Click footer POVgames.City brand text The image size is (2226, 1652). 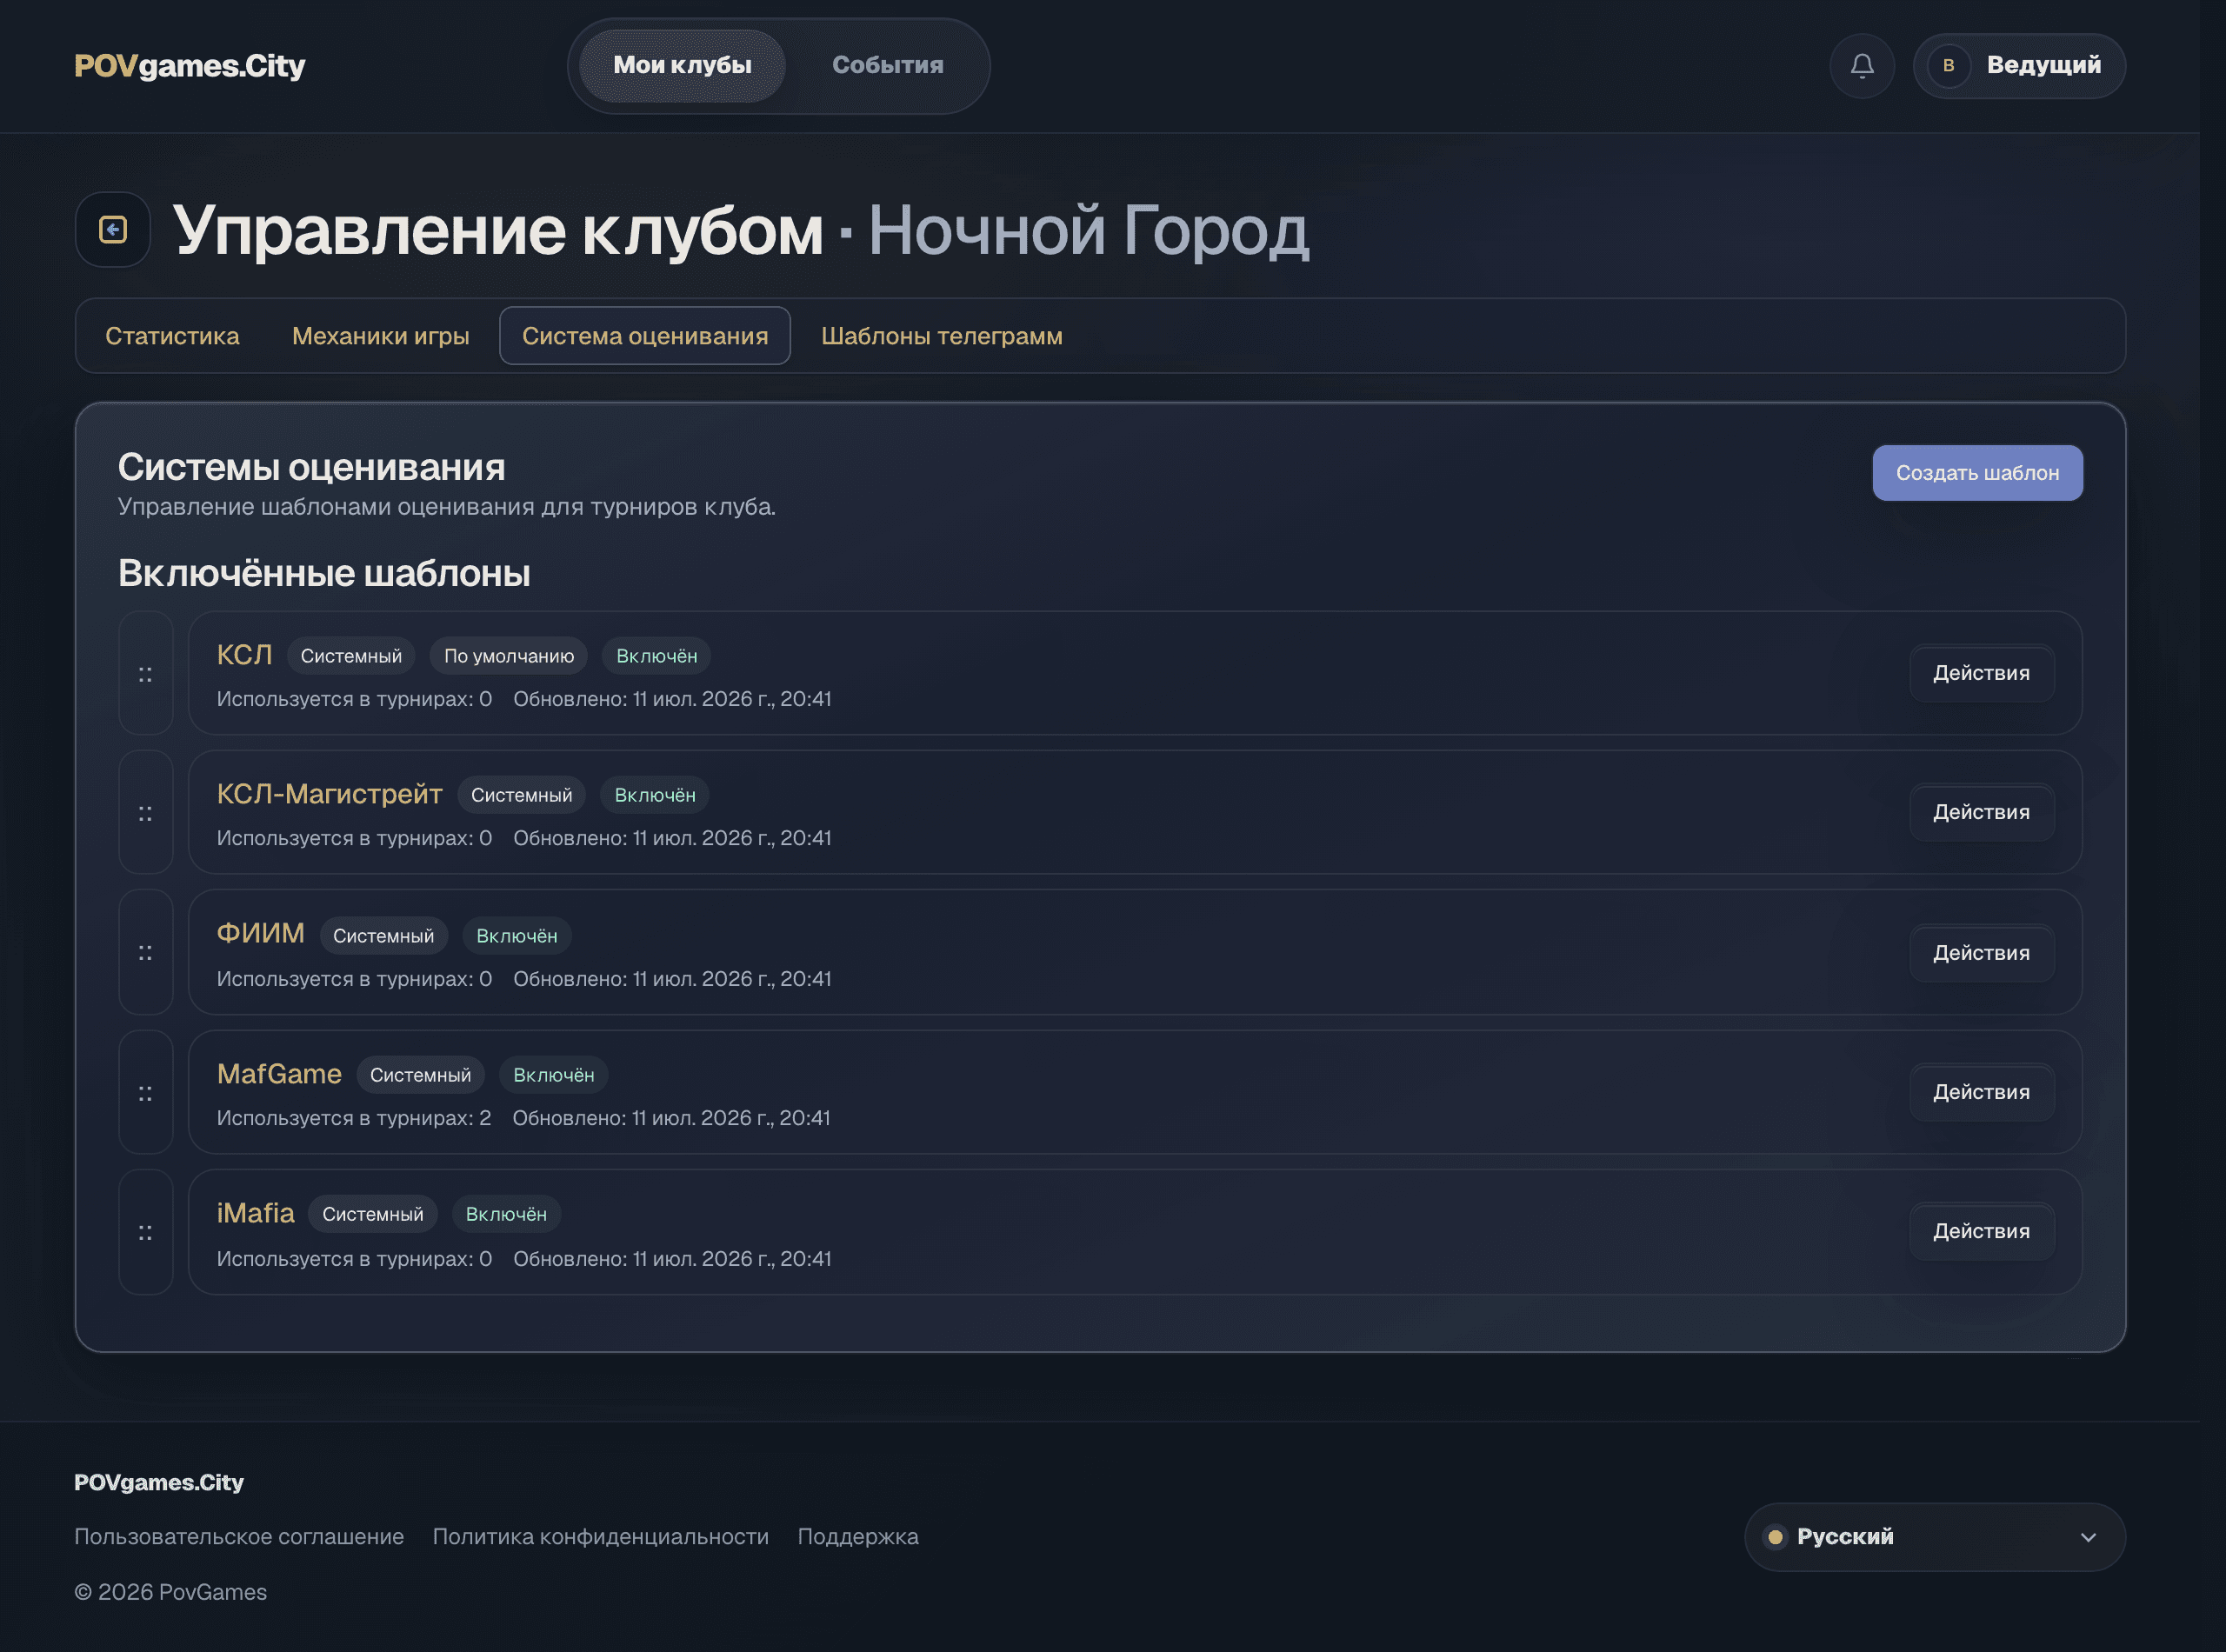pyautogui.click(x=159, y=1482)
